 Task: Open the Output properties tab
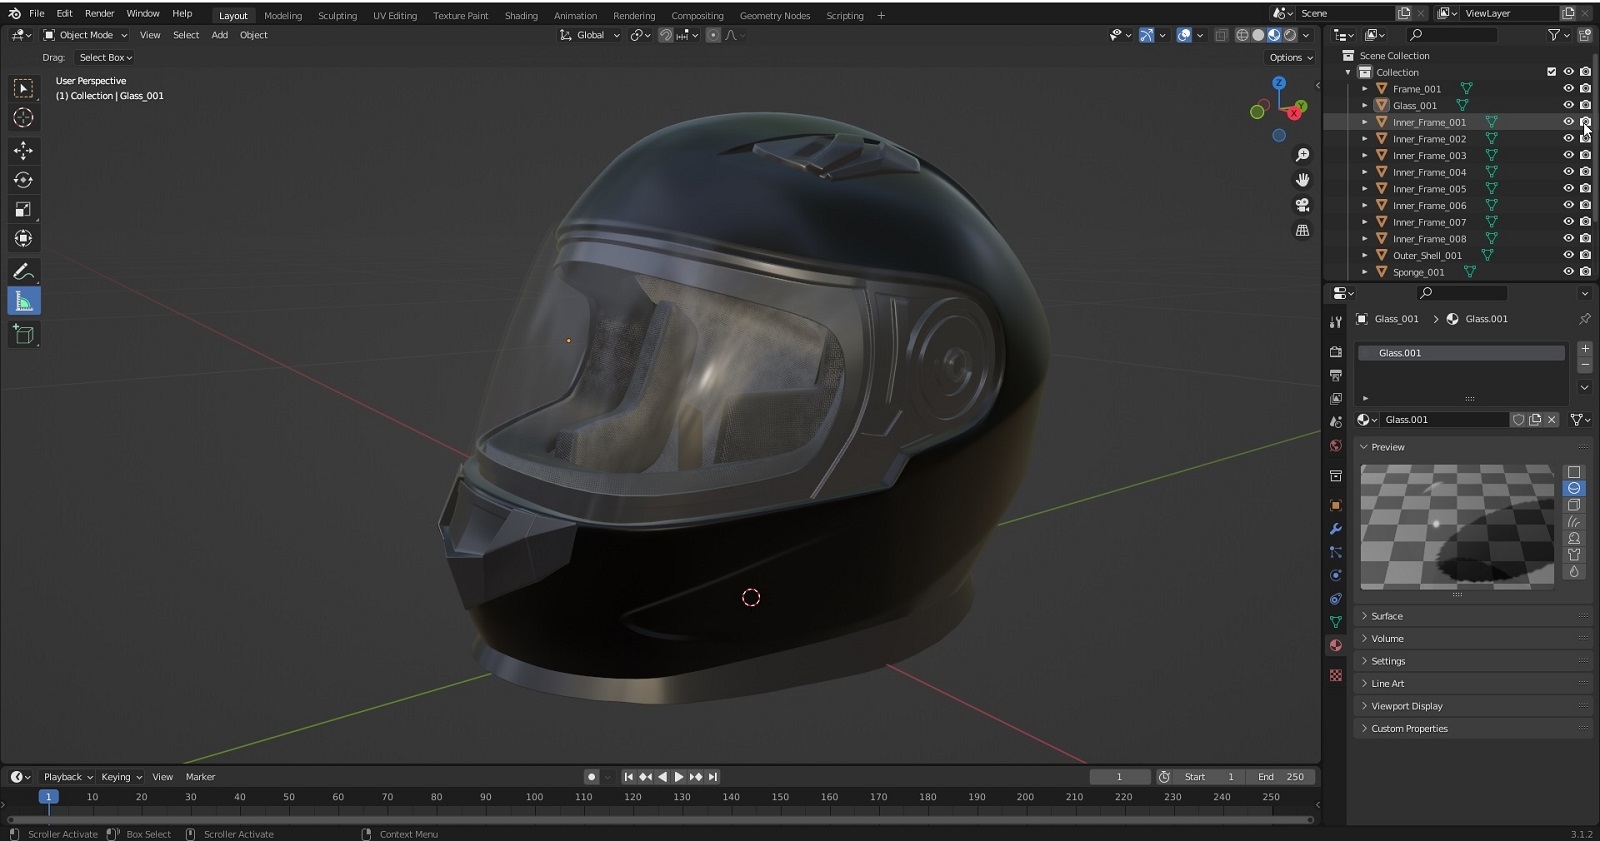click(1335, 375)
